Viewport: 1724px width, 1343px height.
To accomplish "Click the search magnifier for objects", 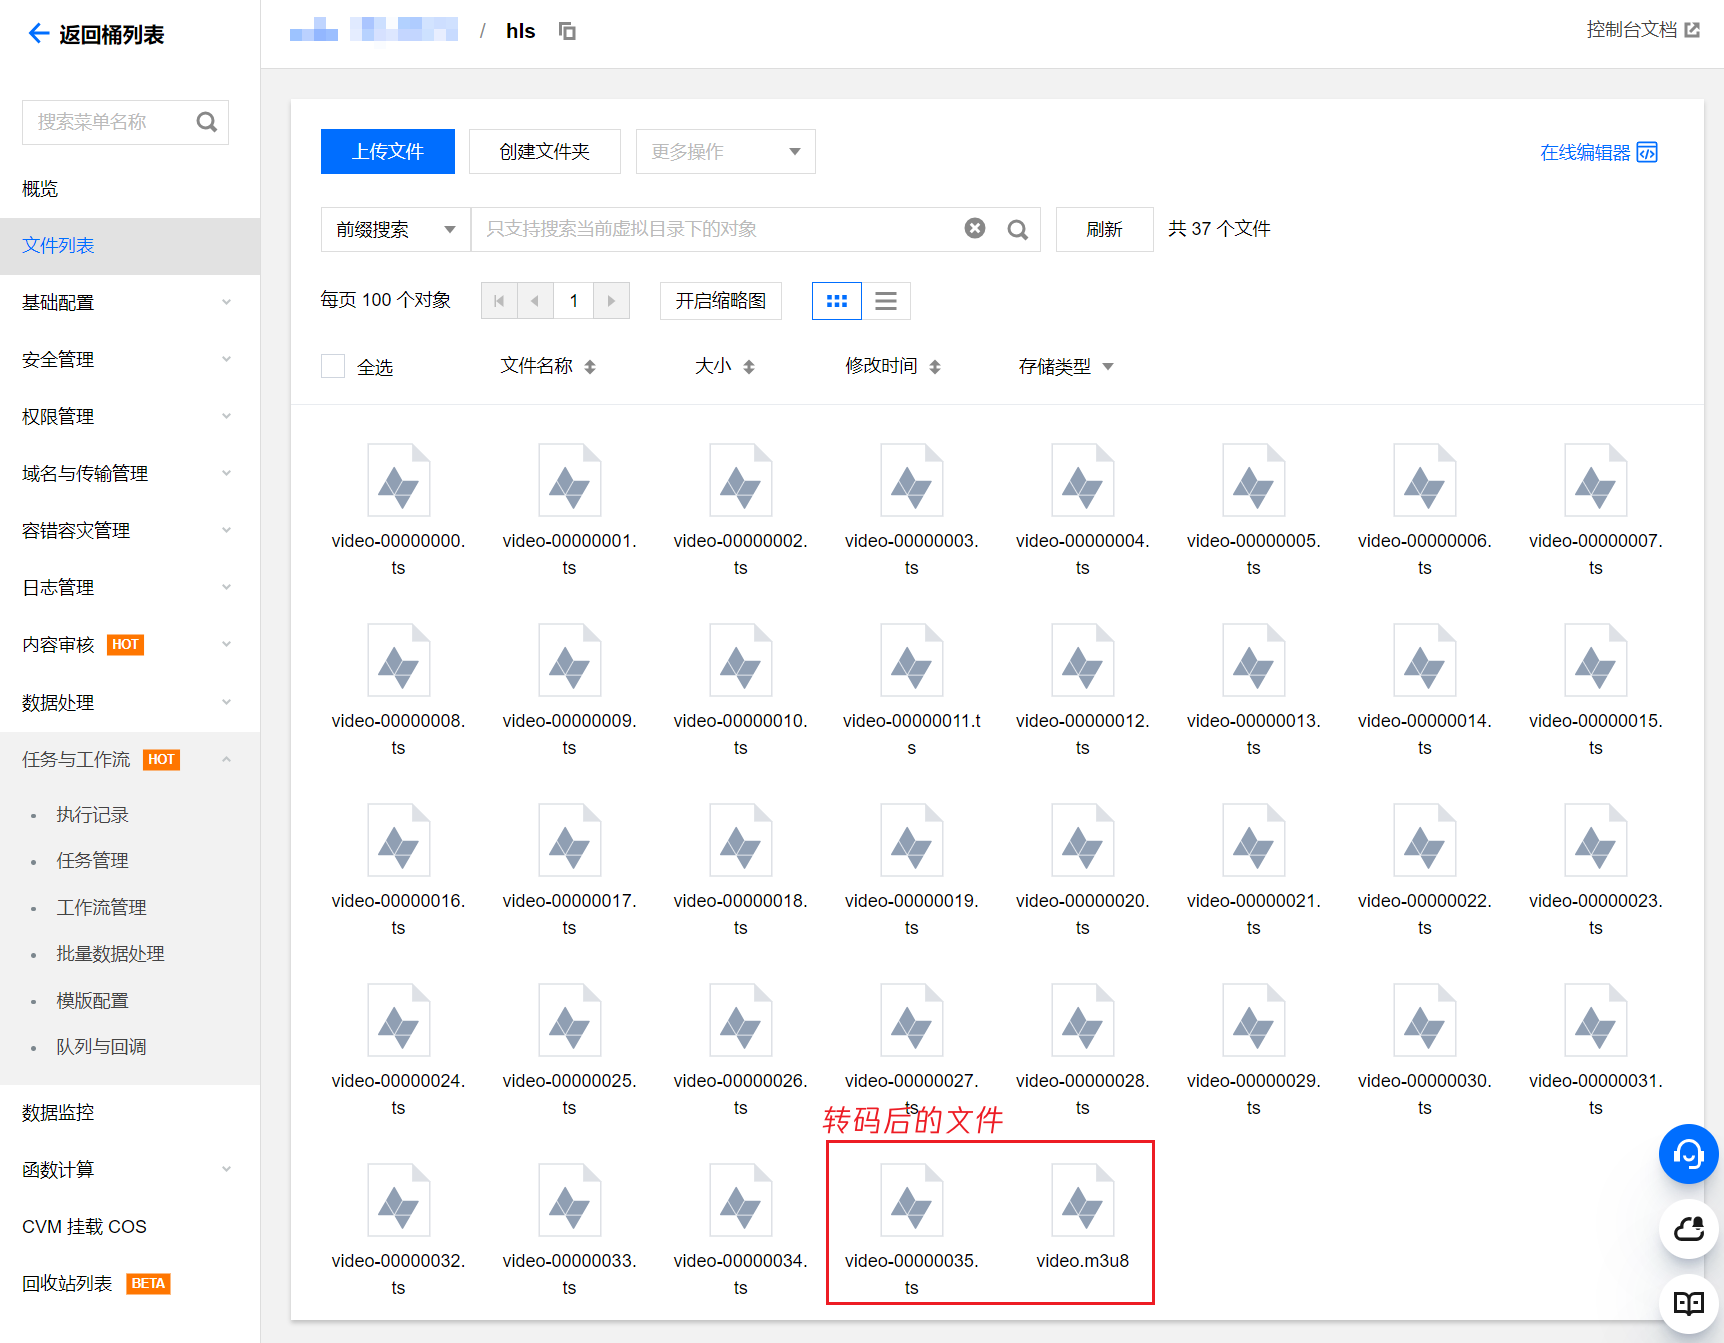I will pos(1017,230).
